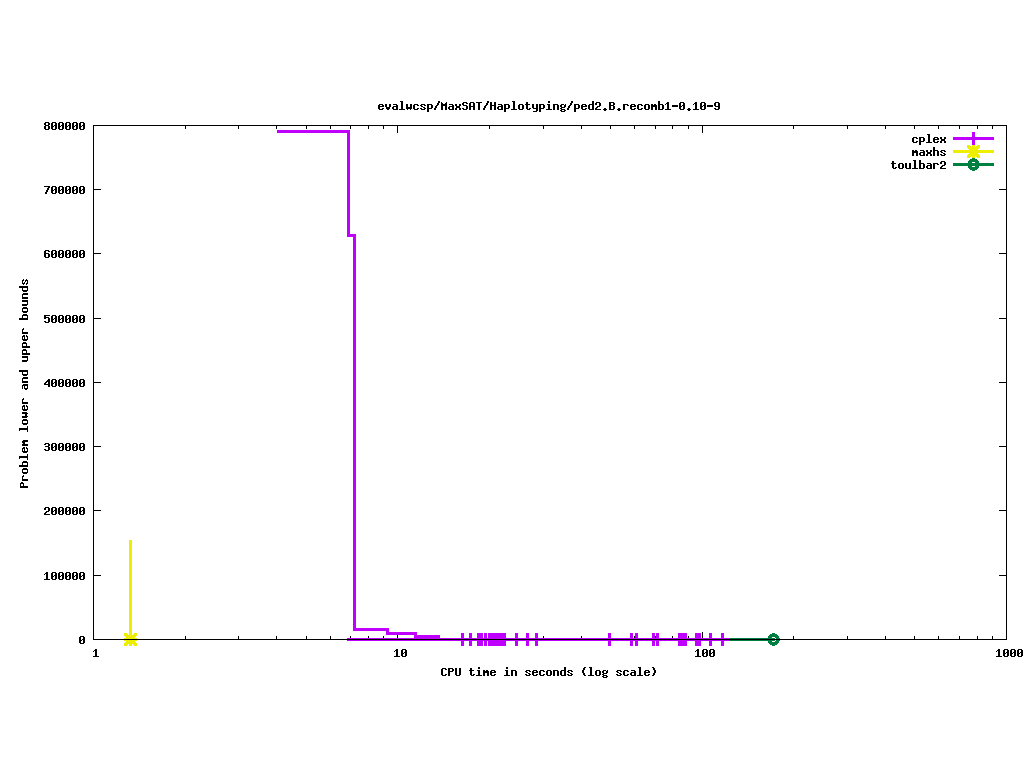The width and height of the screenshot is (1024, 768).
Task: Click the green toulbar2 legend circle marker
Action: (973, 165)
